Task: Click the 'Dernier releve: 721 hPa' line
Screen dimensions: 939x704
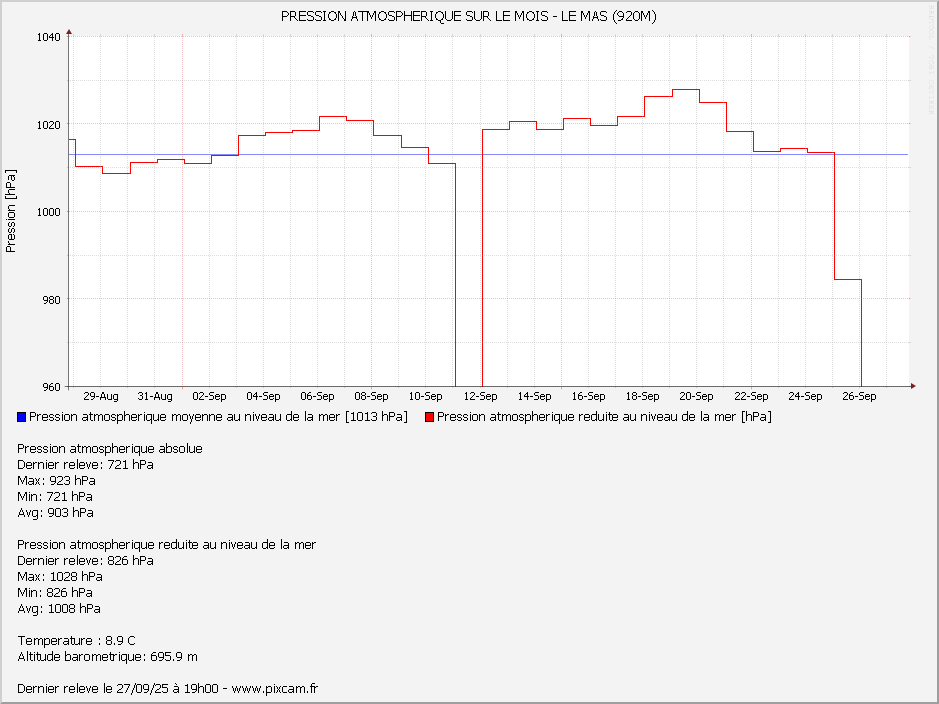Action: click(x=85, y=465)
